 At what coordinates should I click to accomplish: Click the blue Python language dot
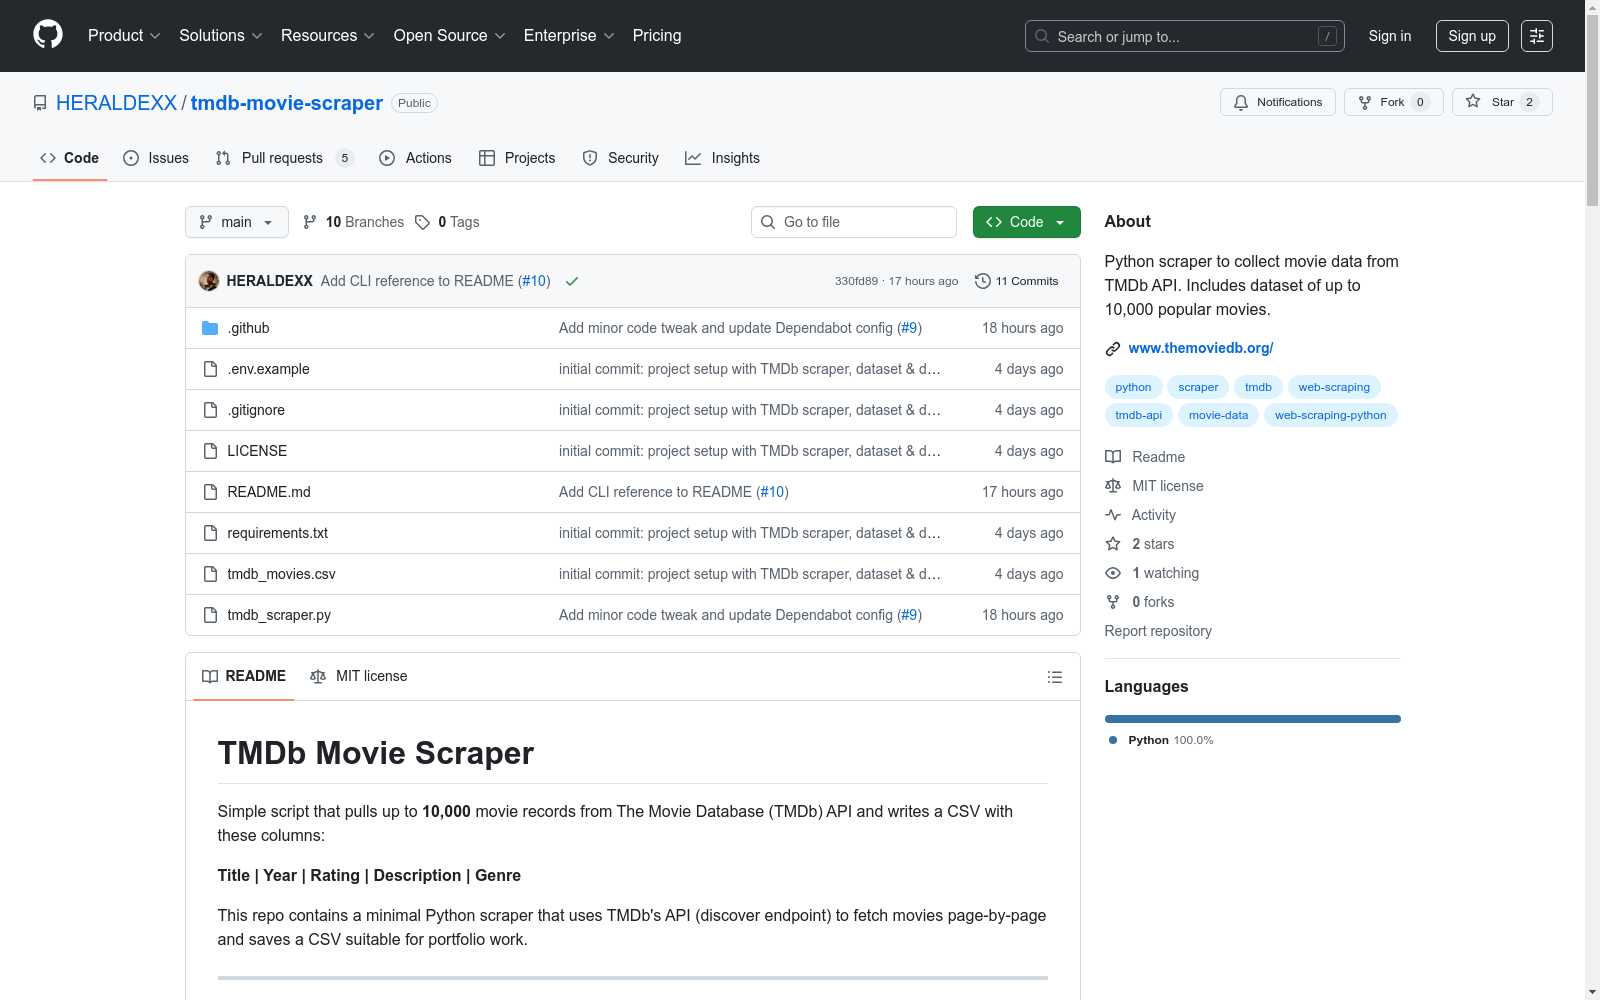(1113, 740)
